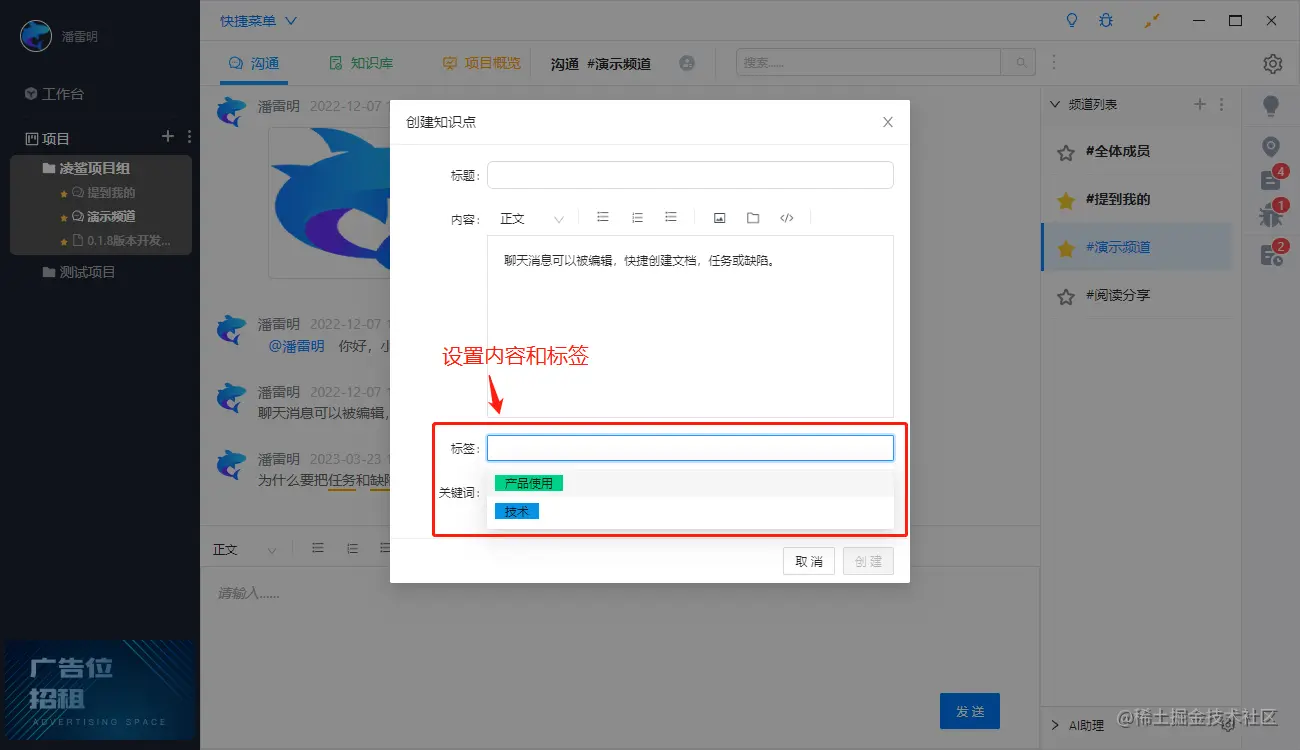The width and height of the screenshot is (1300, 750).
Task: Open the 频道列表 more options dots
Action: 1221,104
